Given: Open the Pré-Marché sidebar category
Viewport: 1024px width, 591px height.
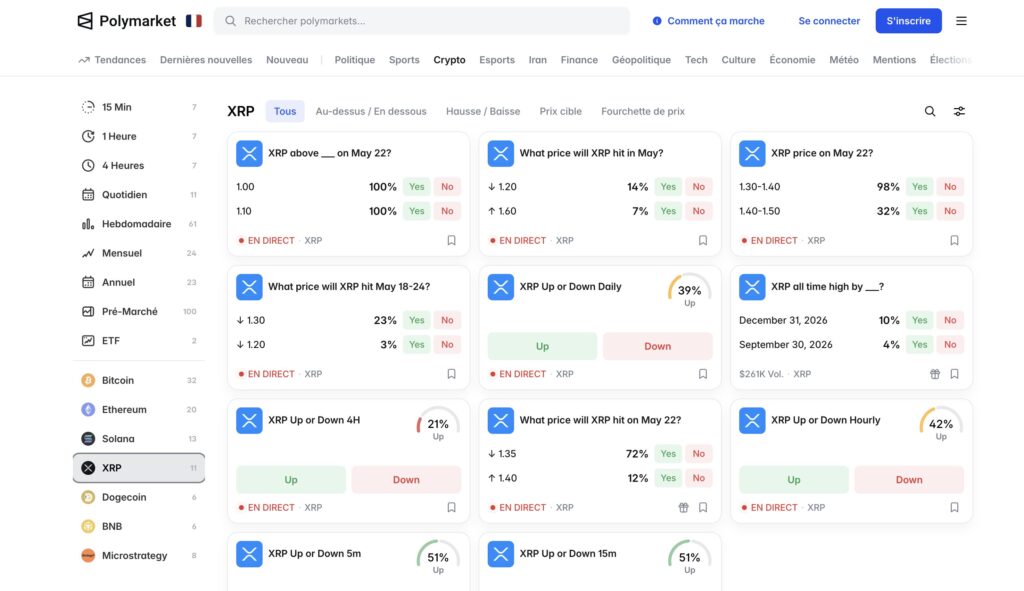Looking at the screenshot, I should click(x=138, y=311).
